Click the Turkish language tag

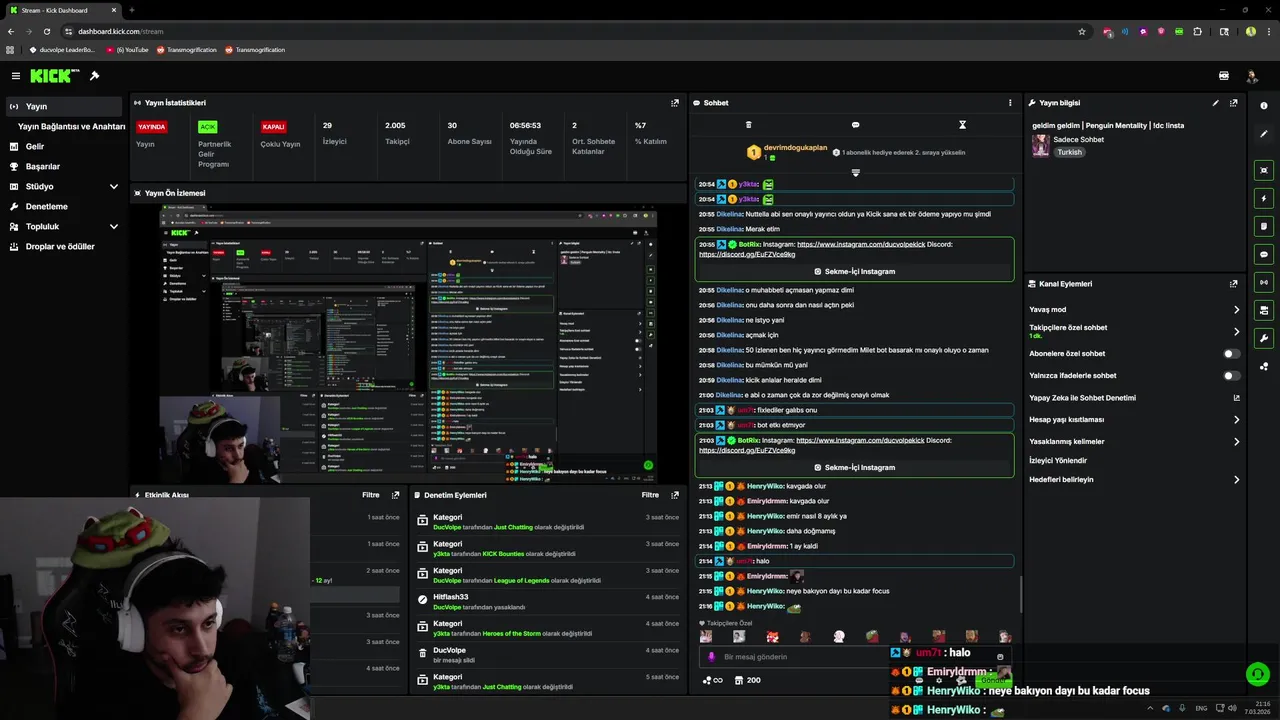(1070, 152)
